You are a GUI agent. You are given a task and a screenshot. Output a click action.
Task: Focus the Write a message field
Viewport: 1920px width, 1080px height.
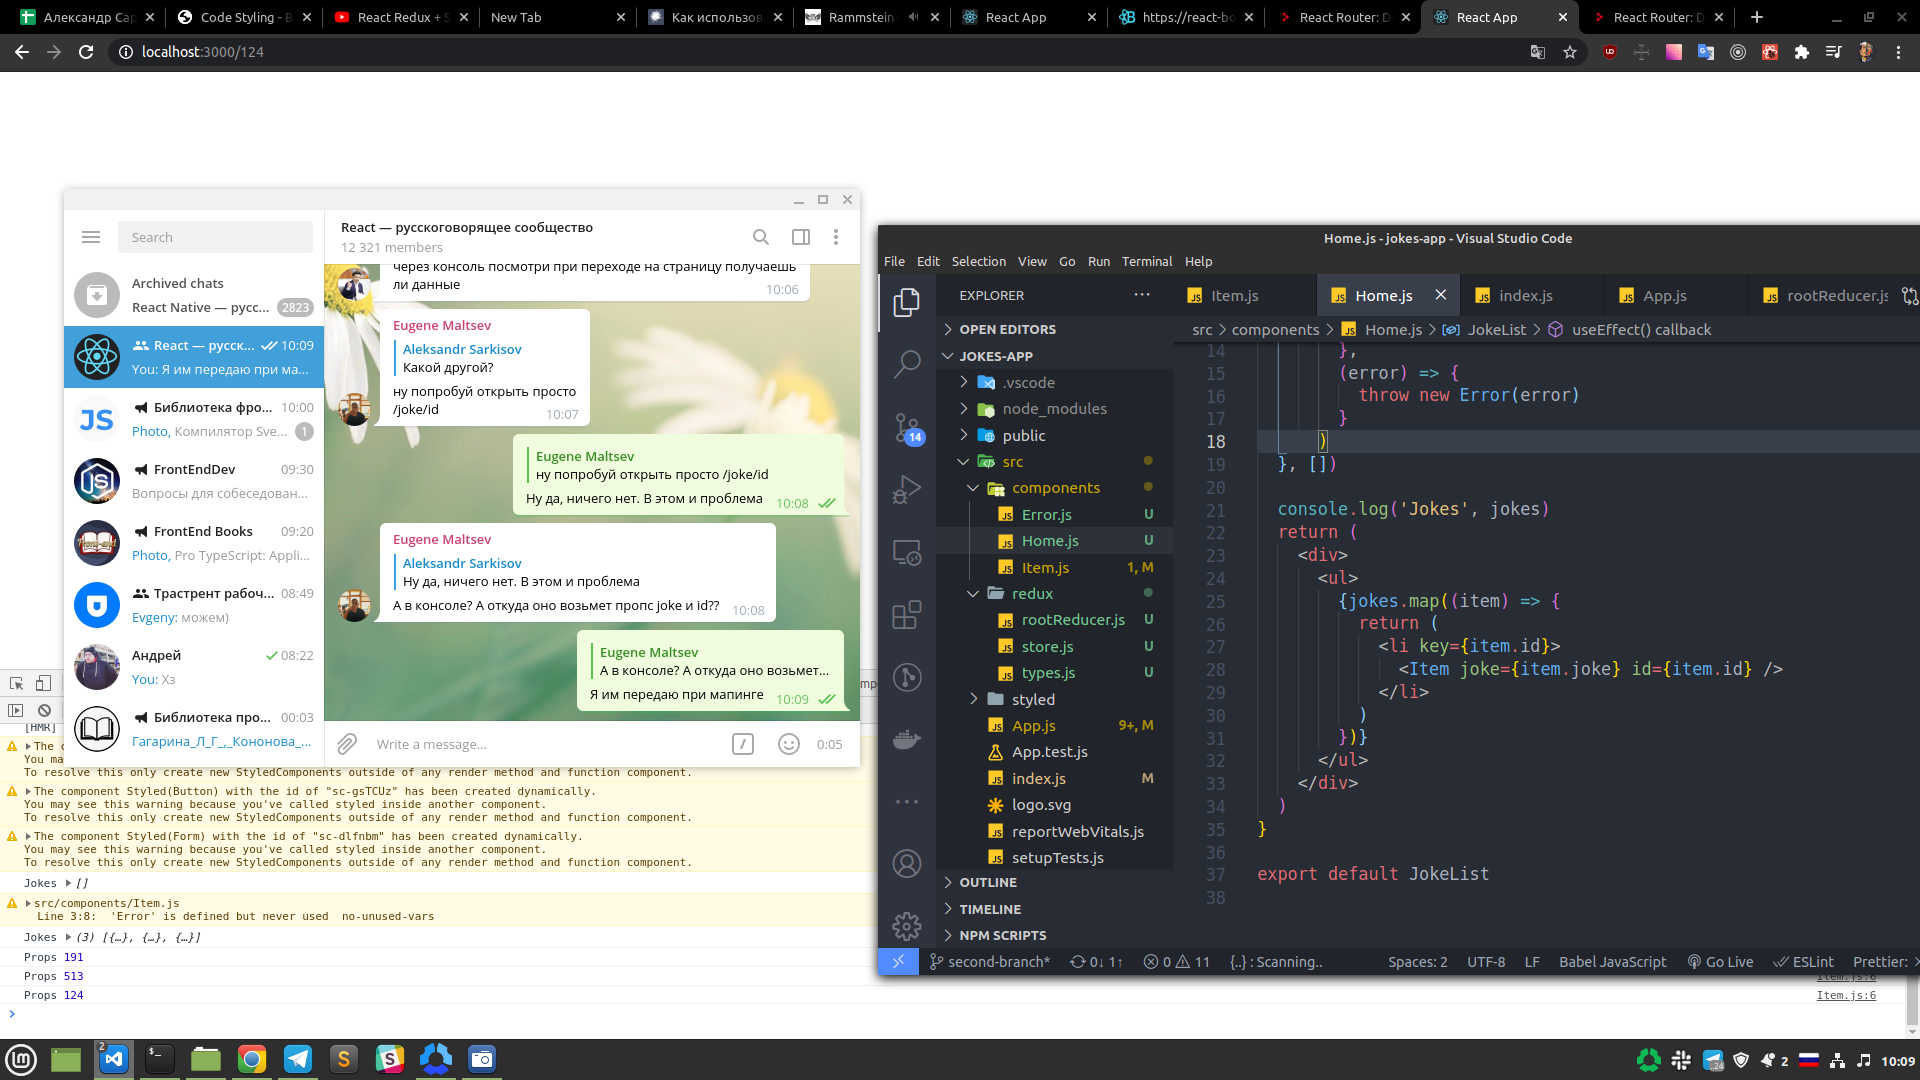pyautogui.click(x=545, y=744)
